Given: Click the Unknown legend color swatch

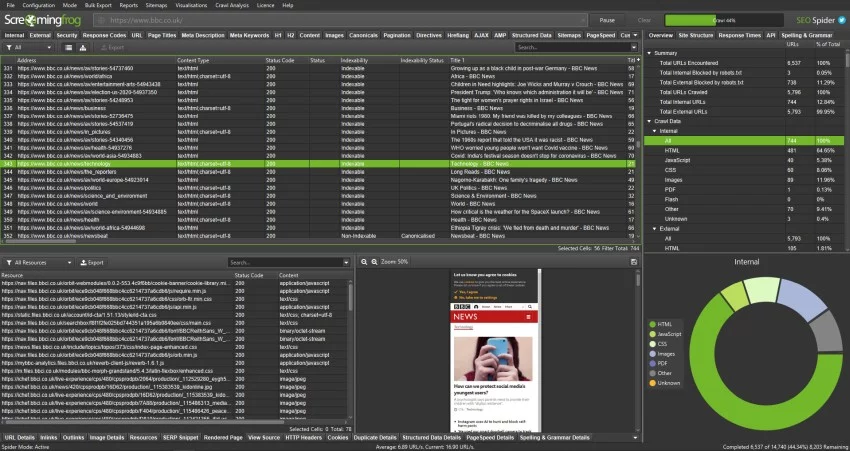Looking at the screenshot, I should pyautogui.click(x=652, y=383).
